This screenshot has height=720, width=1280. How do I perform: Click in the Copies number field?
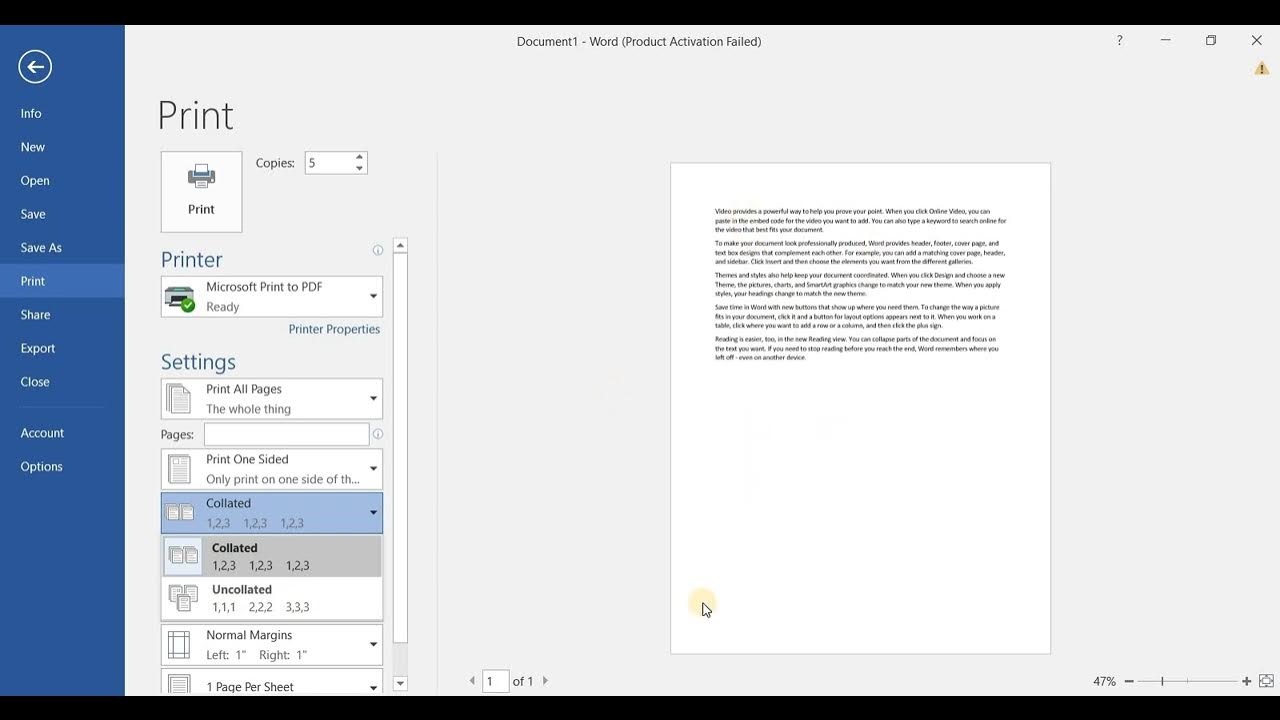click(328, 163)
